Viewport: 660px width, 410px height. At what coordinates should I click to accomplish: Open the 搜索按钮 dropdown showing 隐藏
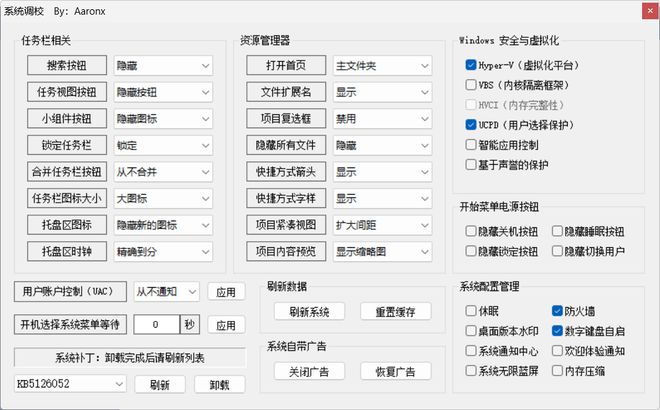163,66
